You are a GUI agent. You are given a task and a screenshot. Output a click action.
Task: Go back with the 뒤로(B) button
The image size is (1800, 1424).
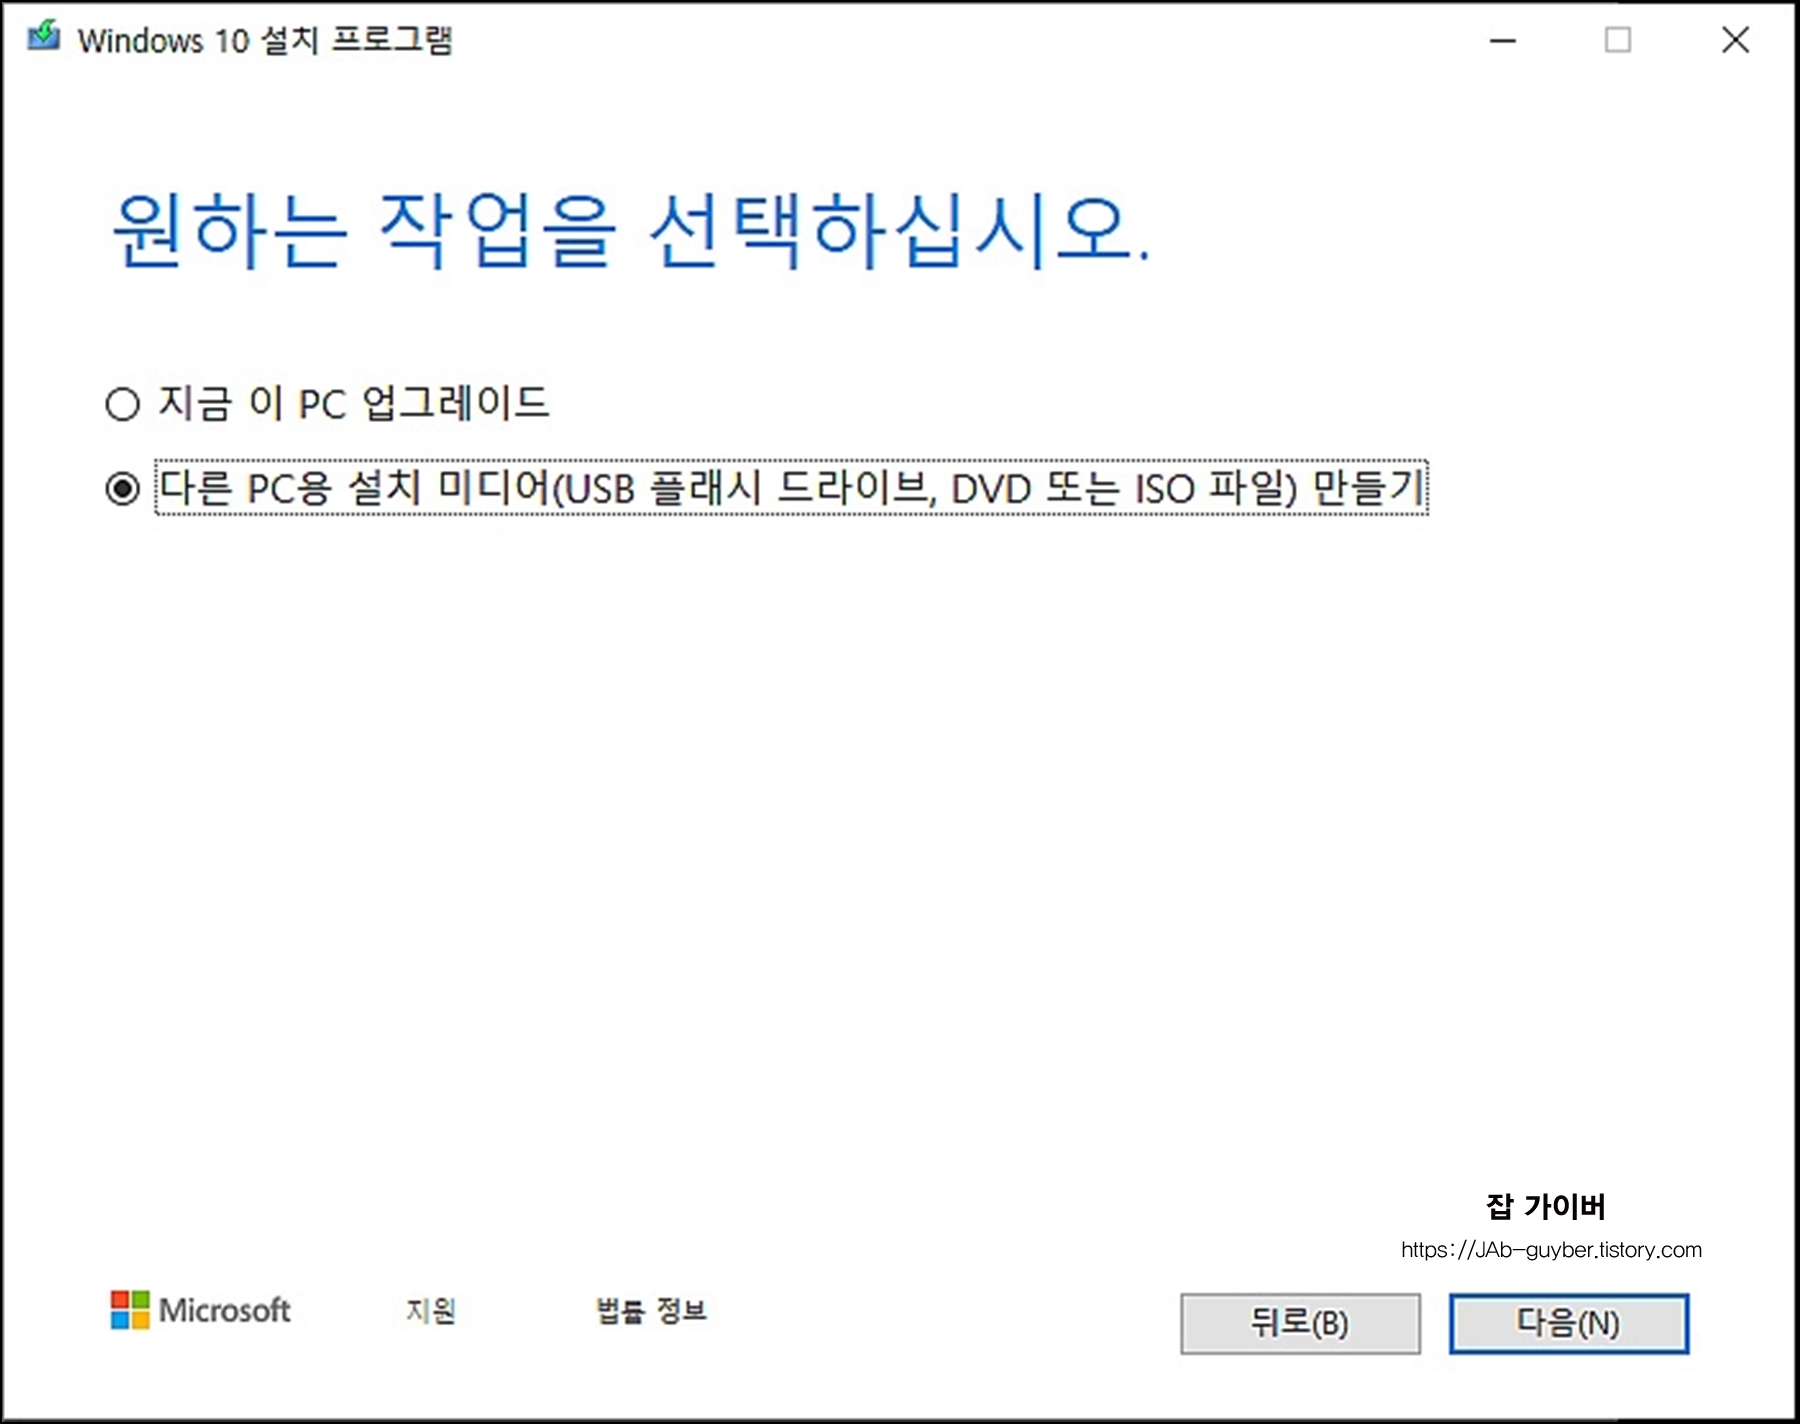coord(1300,1323)
